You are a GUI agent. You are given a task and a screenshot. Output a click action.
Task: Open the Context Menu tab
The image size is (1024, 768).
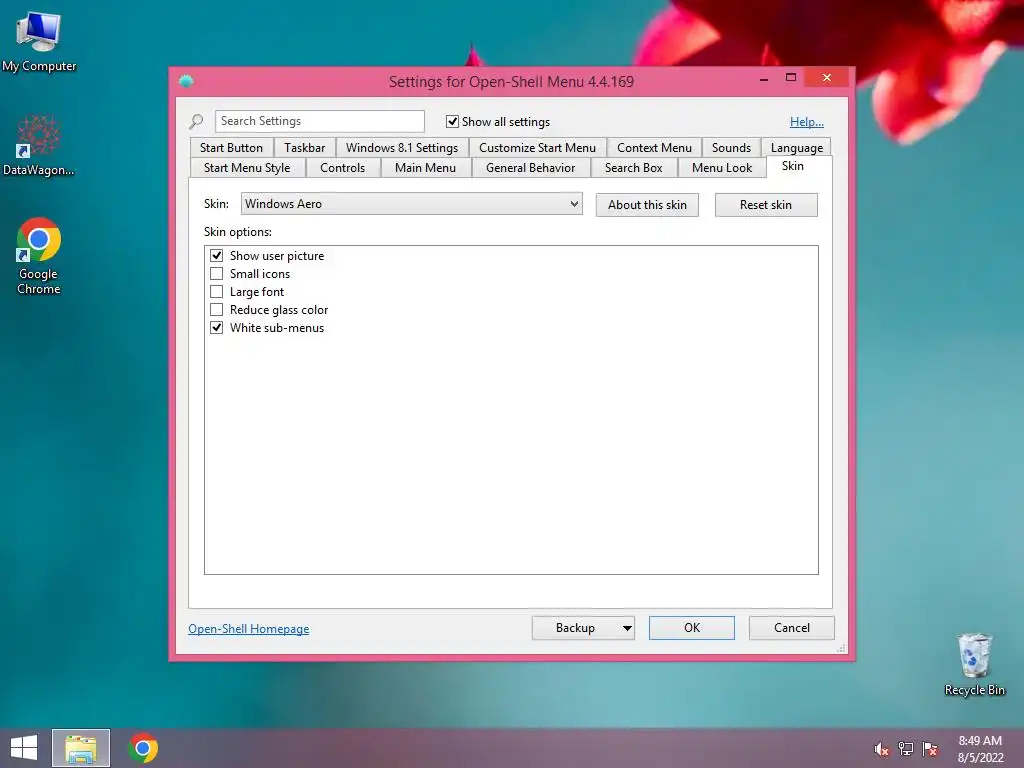(x=654, y=148)
